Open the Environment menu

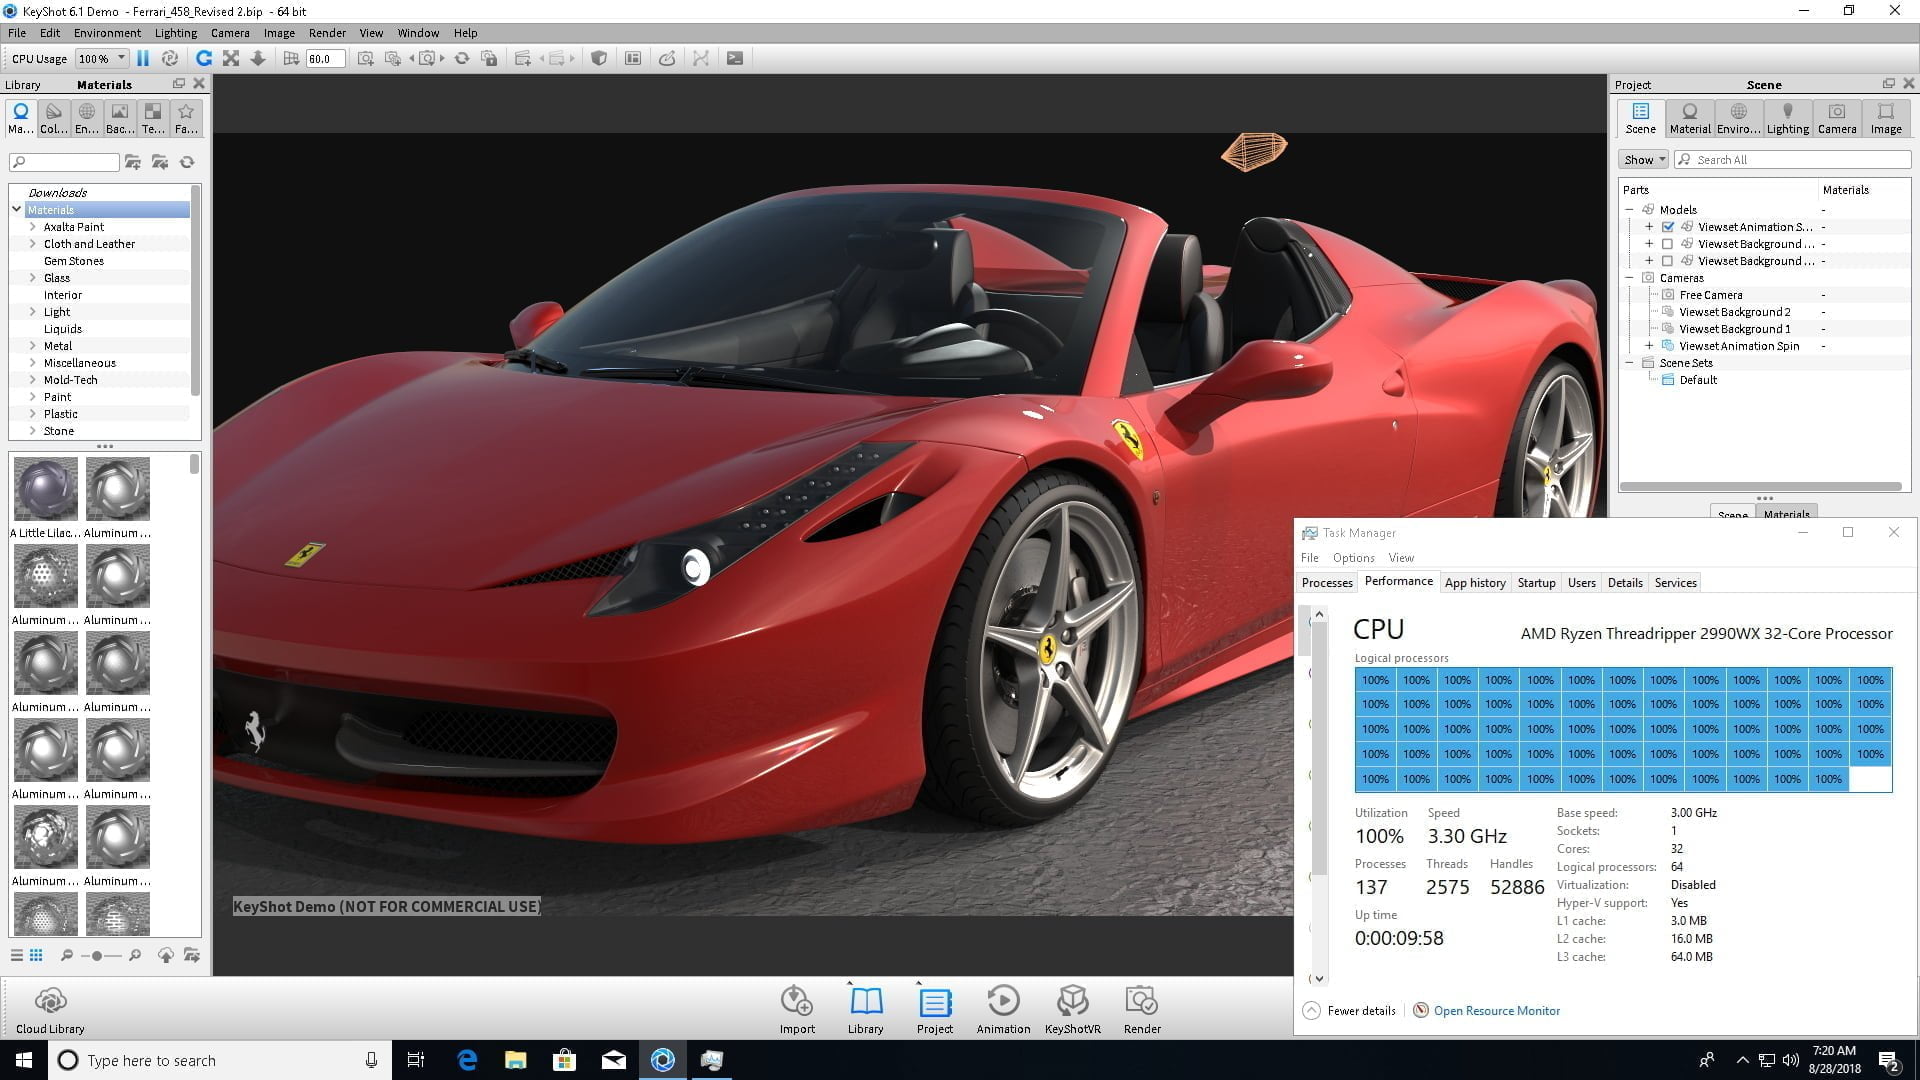(x=107, y=33)
